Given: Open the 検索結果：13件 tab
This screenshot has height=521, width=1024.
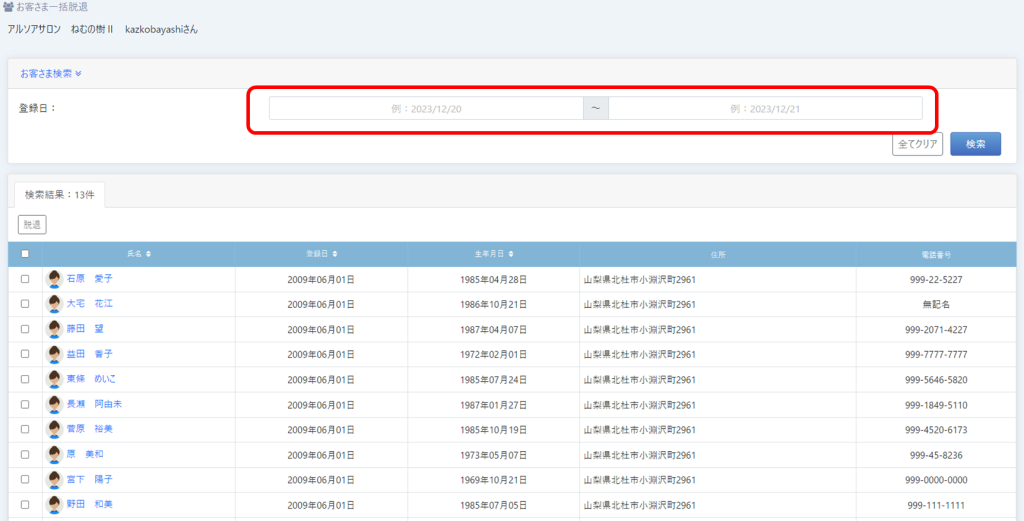Looking at the screenshot, I should [59, 195].
